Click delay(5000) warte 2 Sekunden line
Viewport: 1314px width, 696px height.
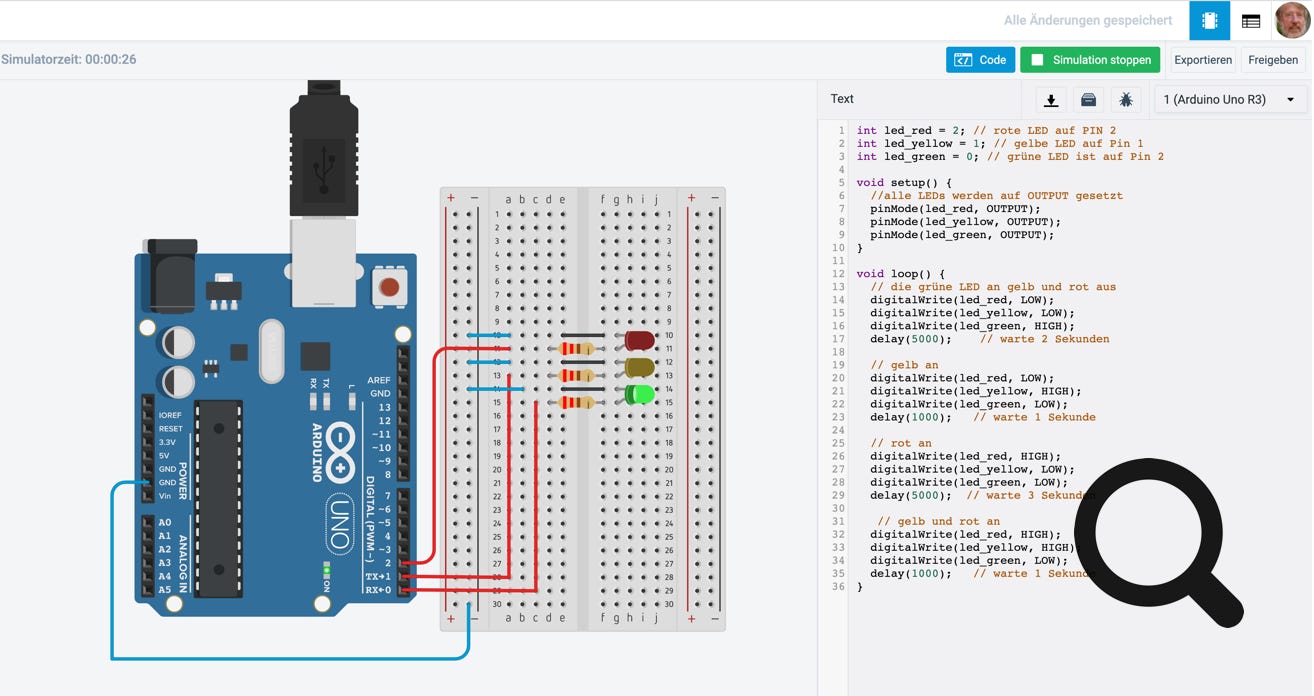[990, 339]
